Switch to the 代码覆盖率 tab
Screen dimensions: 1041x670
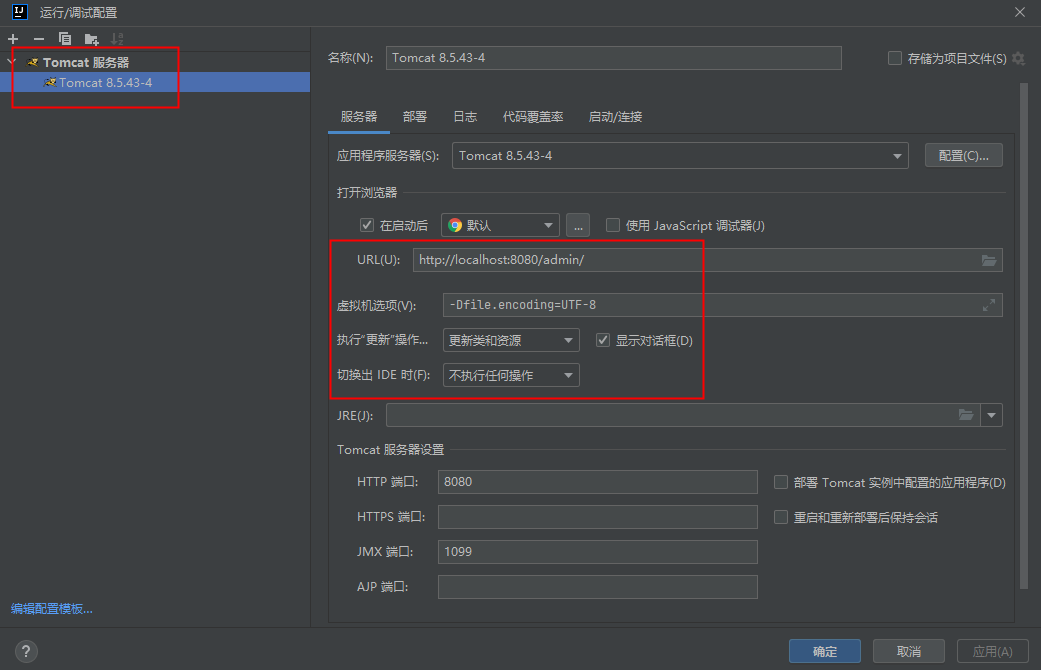tap(532, 117)
